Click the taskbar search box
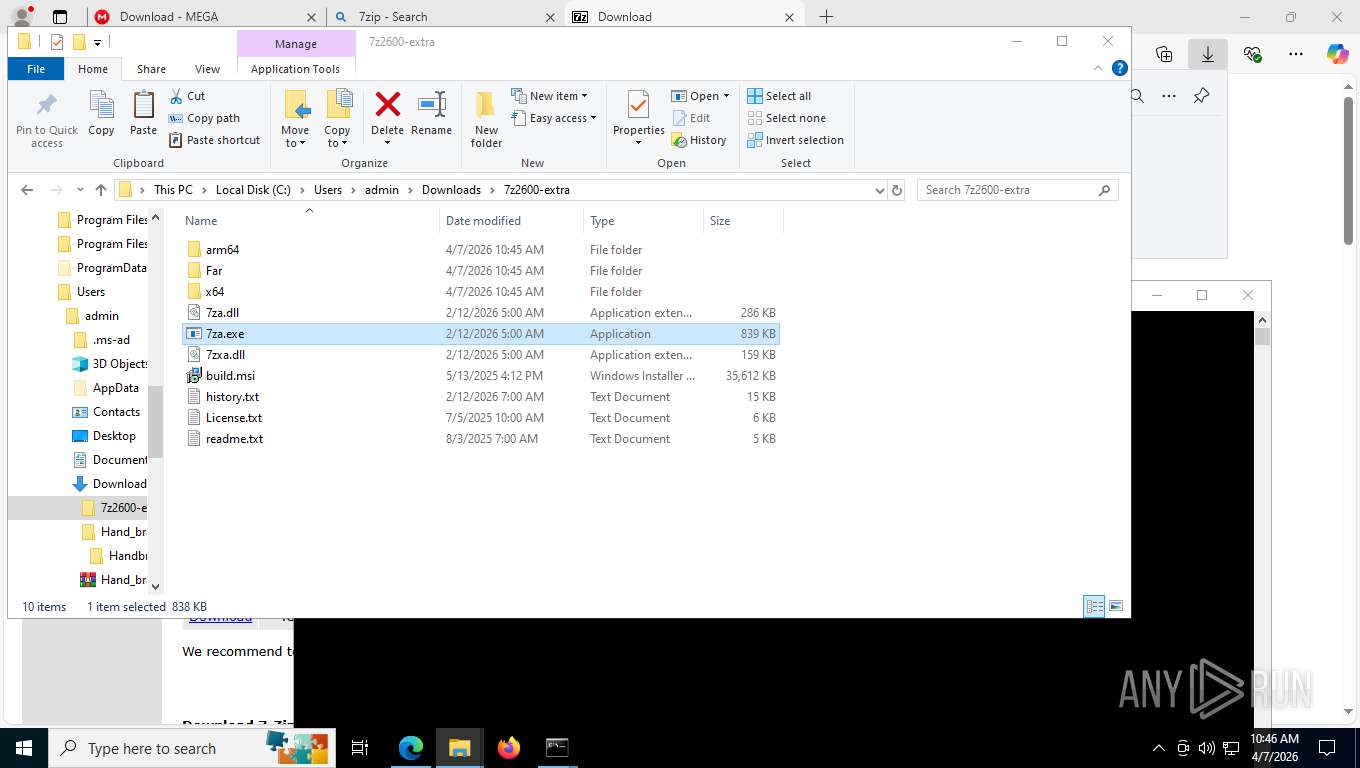1360x768 pixels. coord(192,748)
